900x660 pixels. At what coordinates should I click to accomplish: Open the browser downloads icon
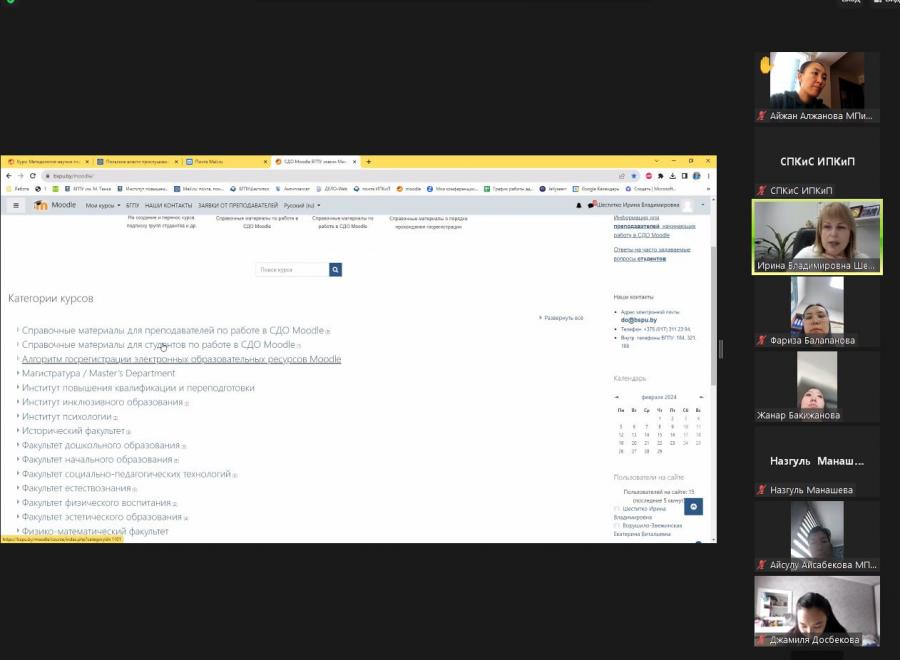[x=672, y=176]
